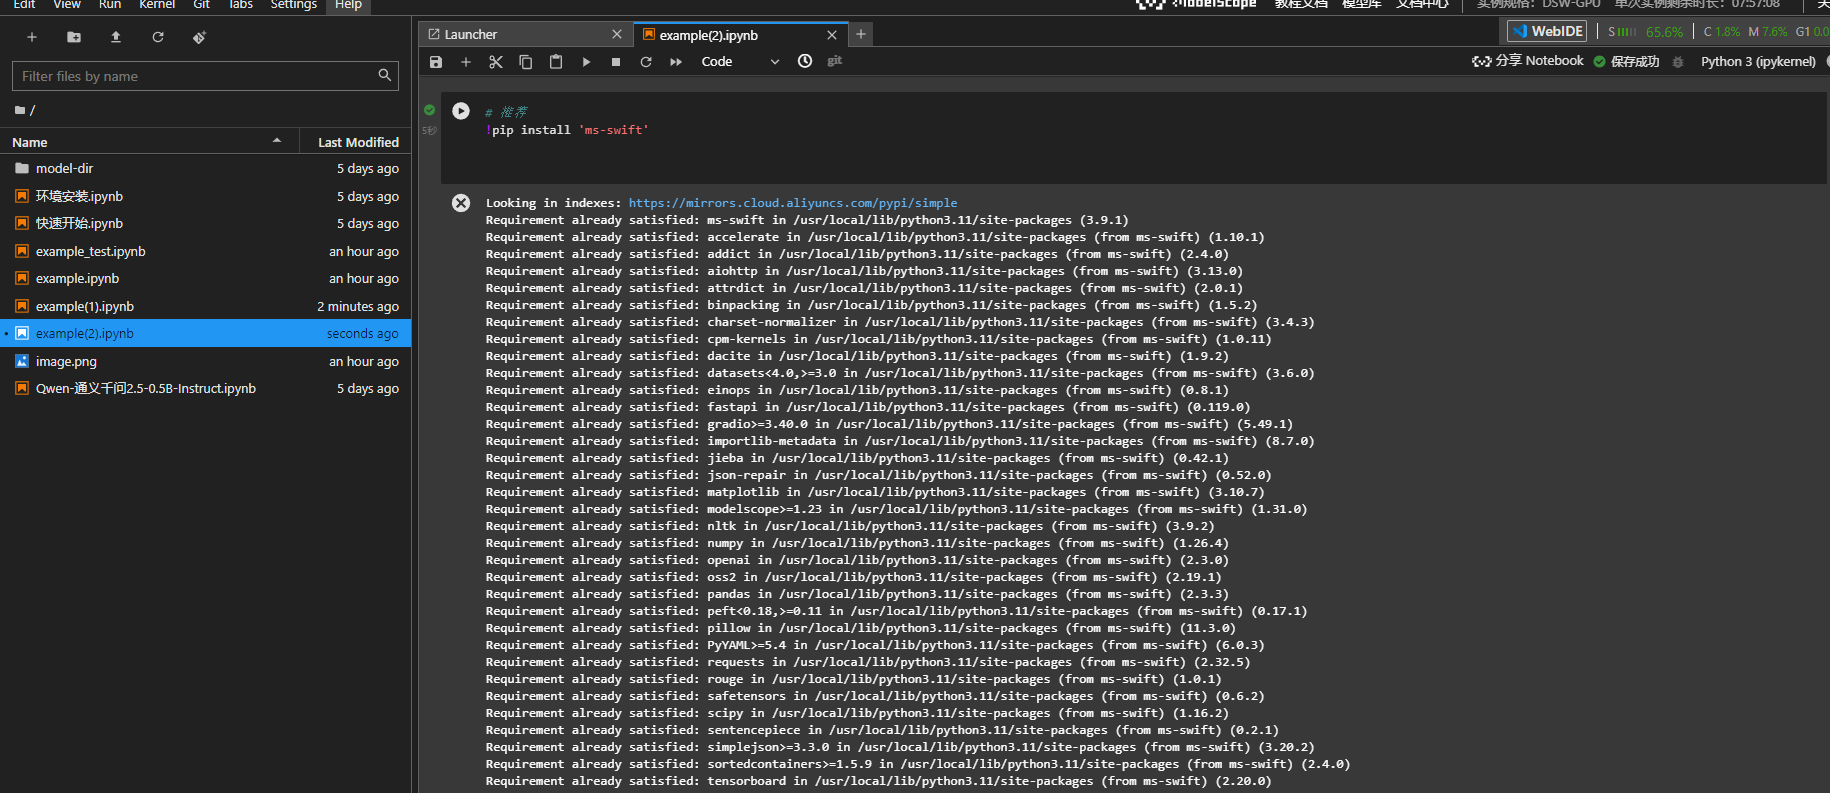
Task: Open the Code cell type dropdown
Action: [740, 62]
